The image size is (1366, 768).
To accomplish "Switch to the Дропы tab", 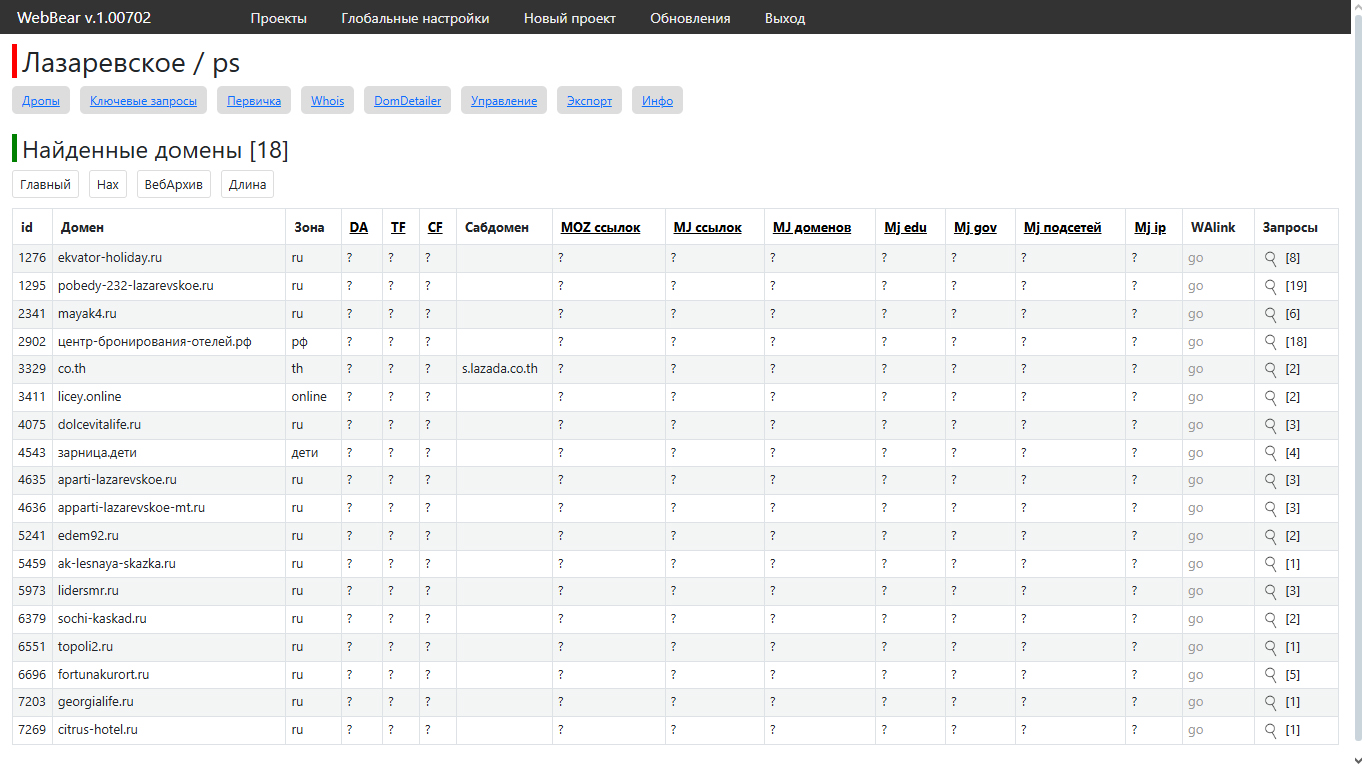I will click(41, 101).
